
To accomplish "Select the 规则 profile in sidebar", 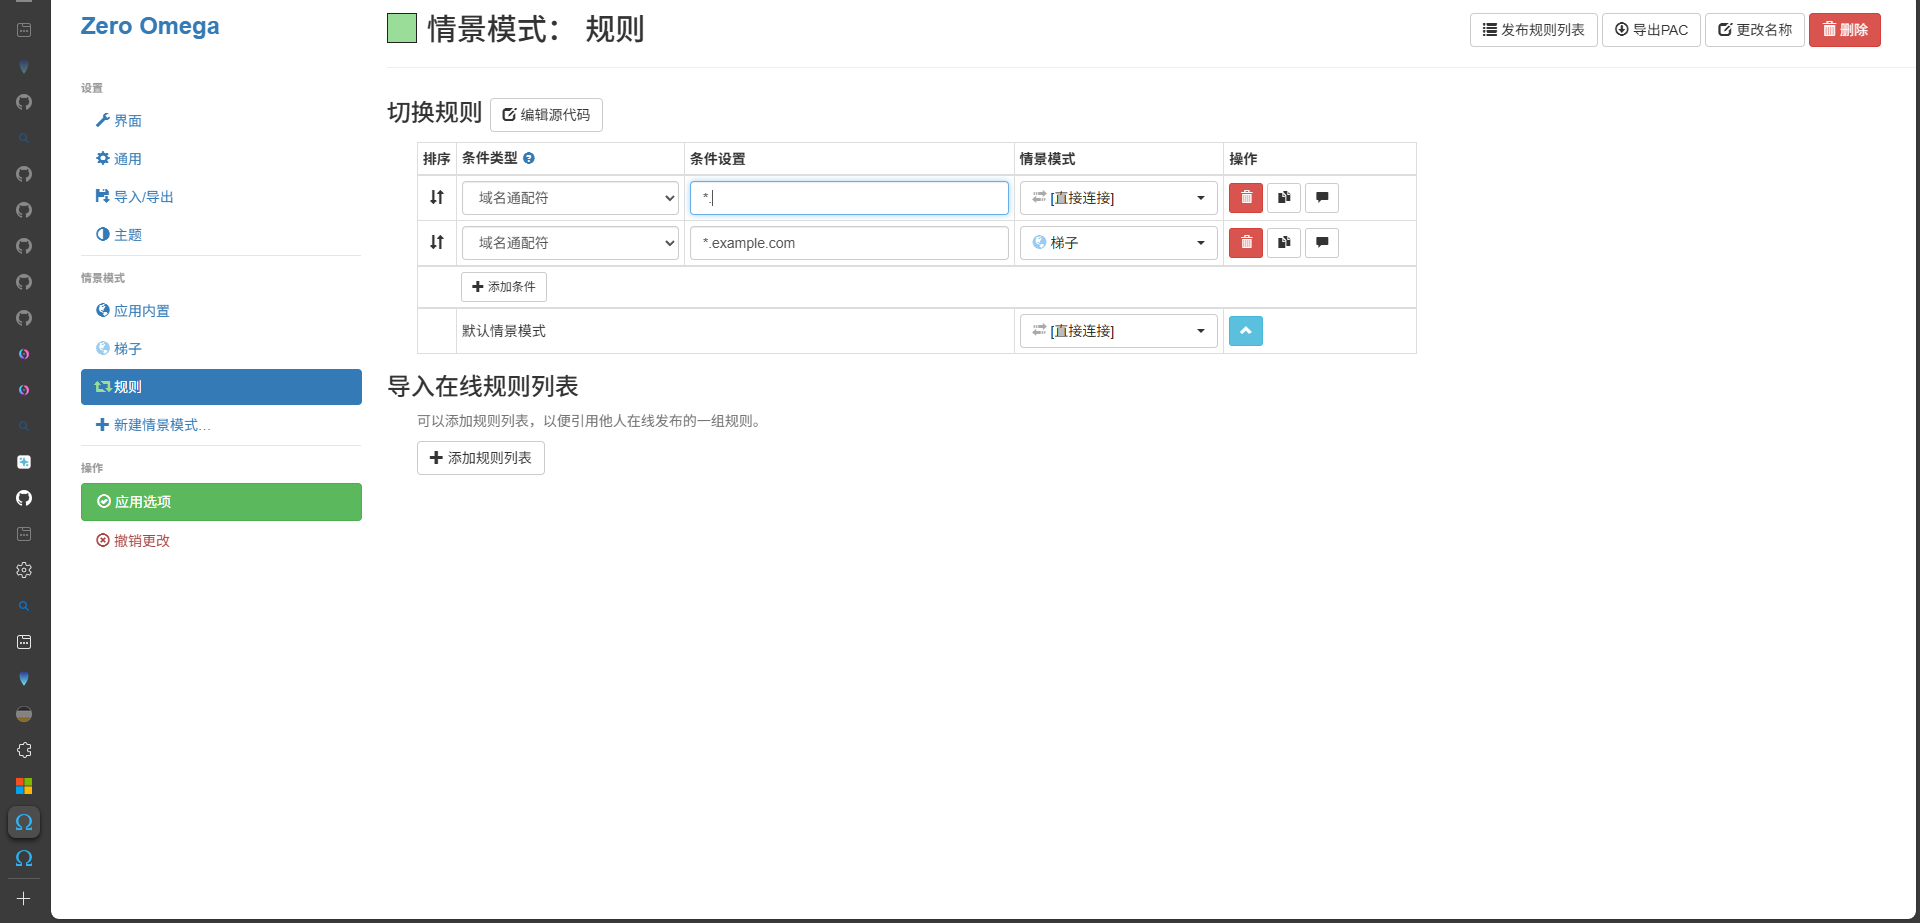I will 221,387.
